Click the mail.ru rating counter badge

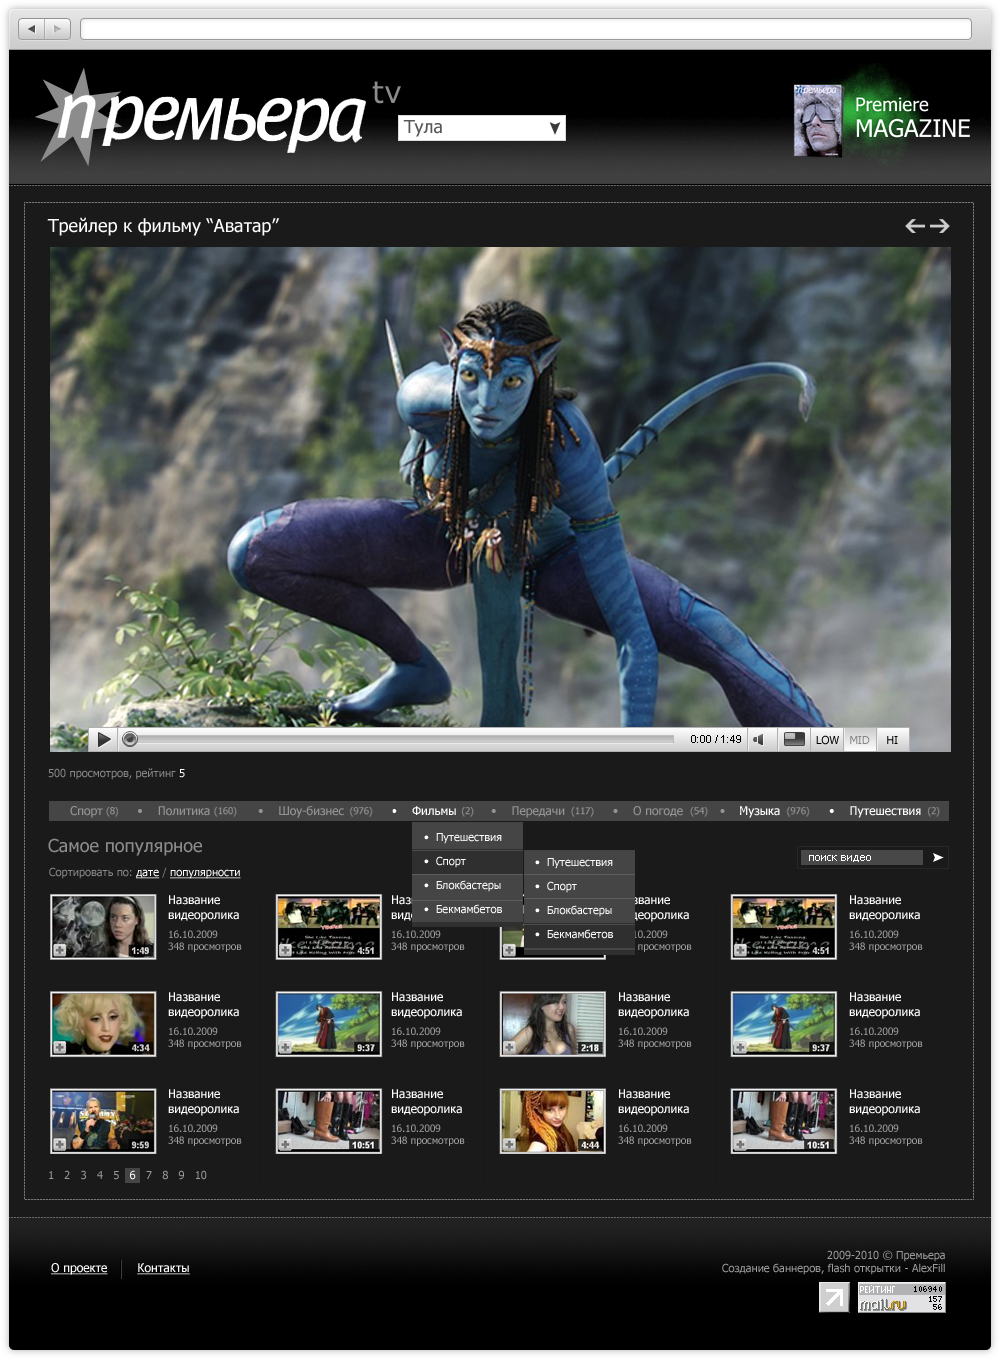(x=901, y=1298)
